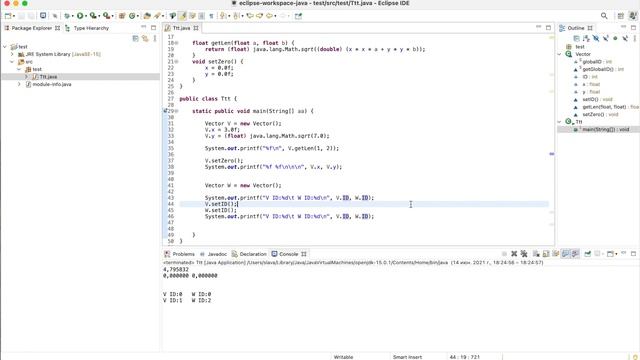This screenshot has height=360, width=640.
Task: Click the External Tools run icon
Action: [106, 16]
